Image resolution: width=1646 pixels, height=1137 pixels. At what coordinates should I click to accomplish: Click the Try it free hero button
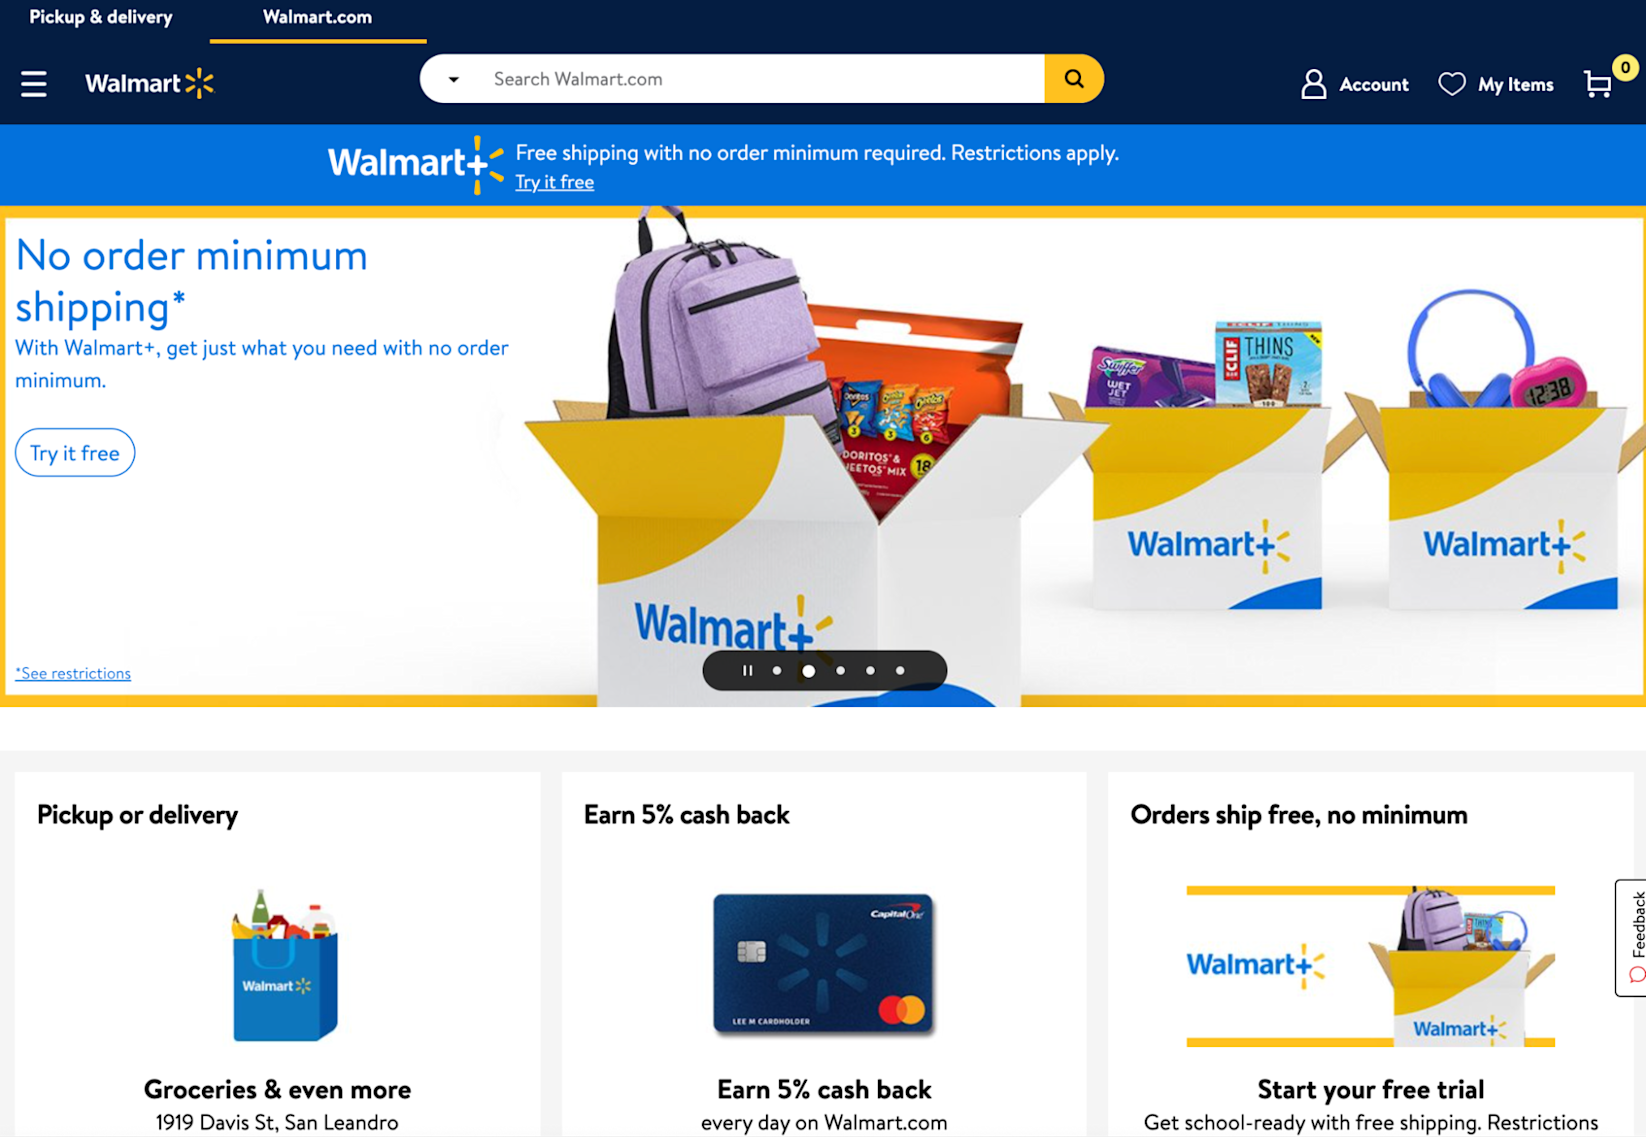pos(75,453)
